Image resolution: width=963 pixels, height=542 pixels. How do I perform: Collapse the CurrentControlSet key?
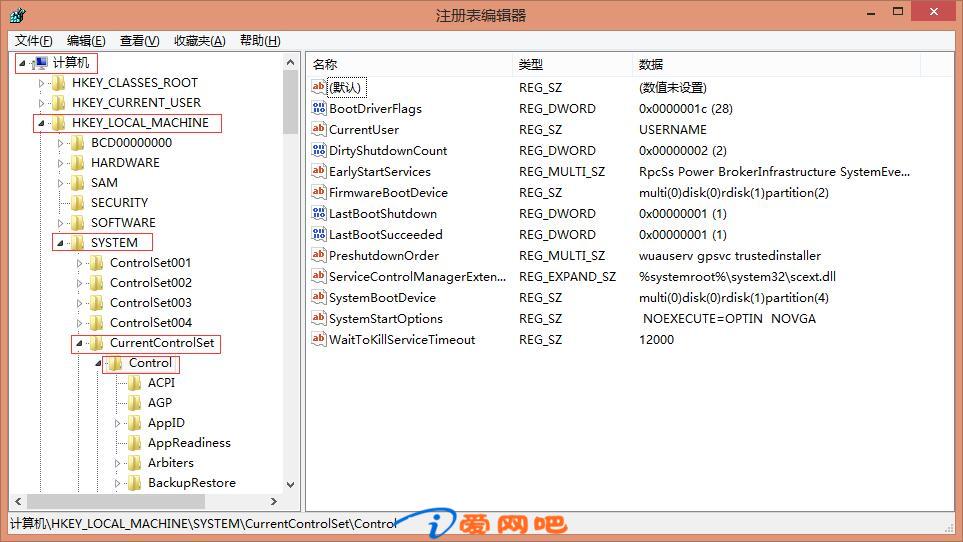[79, 343]
